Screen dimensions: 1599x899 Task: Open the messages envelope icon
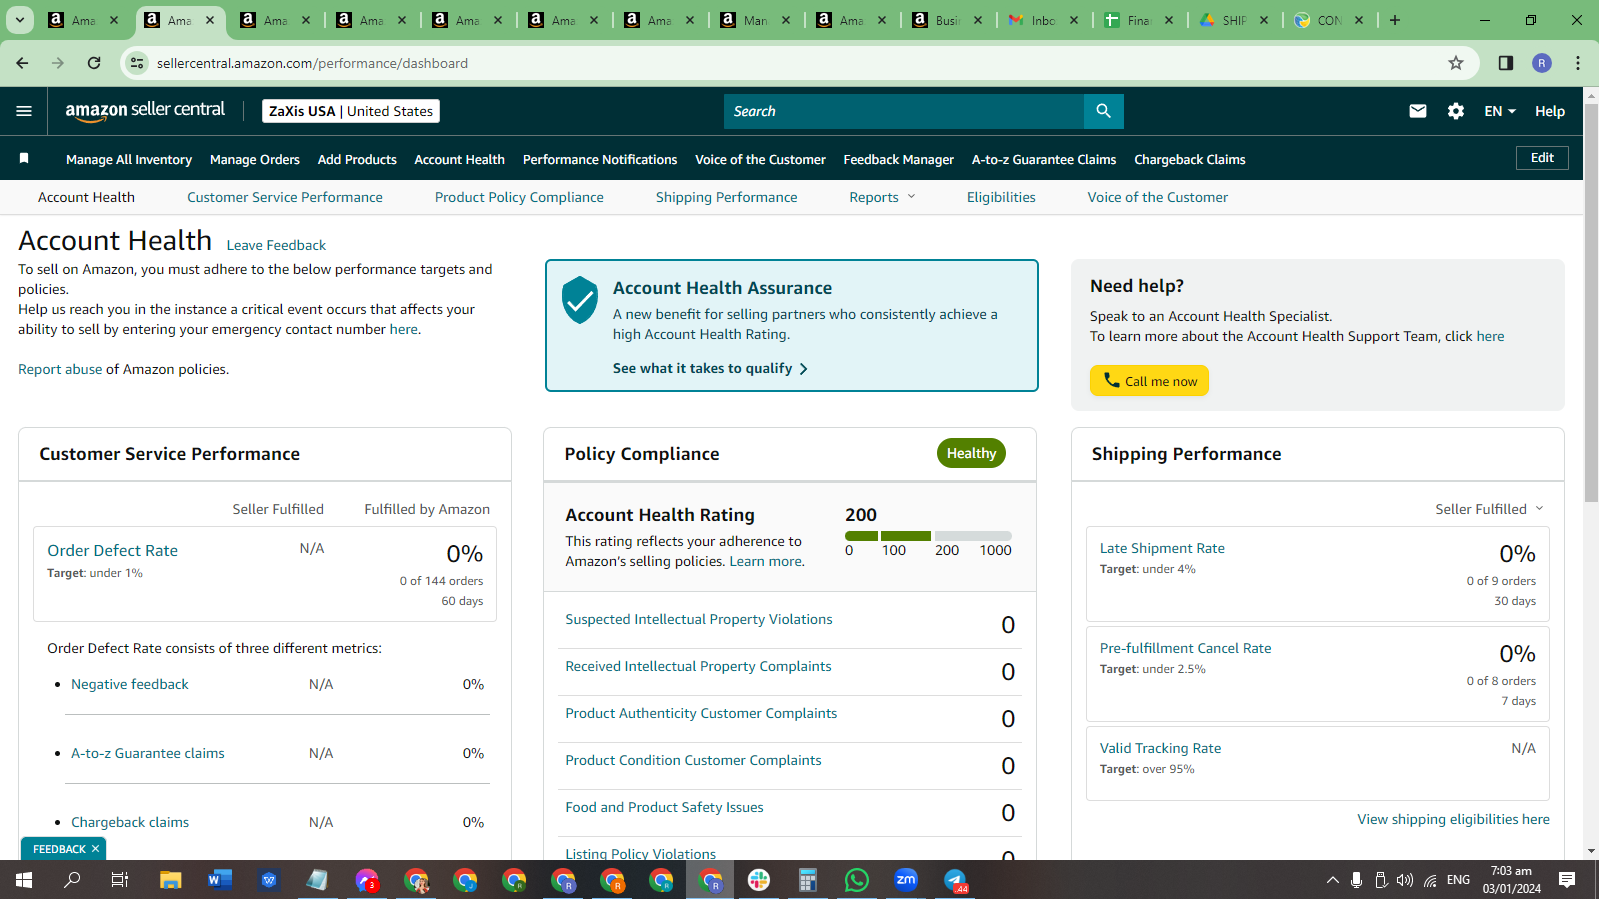[1417, 111]
